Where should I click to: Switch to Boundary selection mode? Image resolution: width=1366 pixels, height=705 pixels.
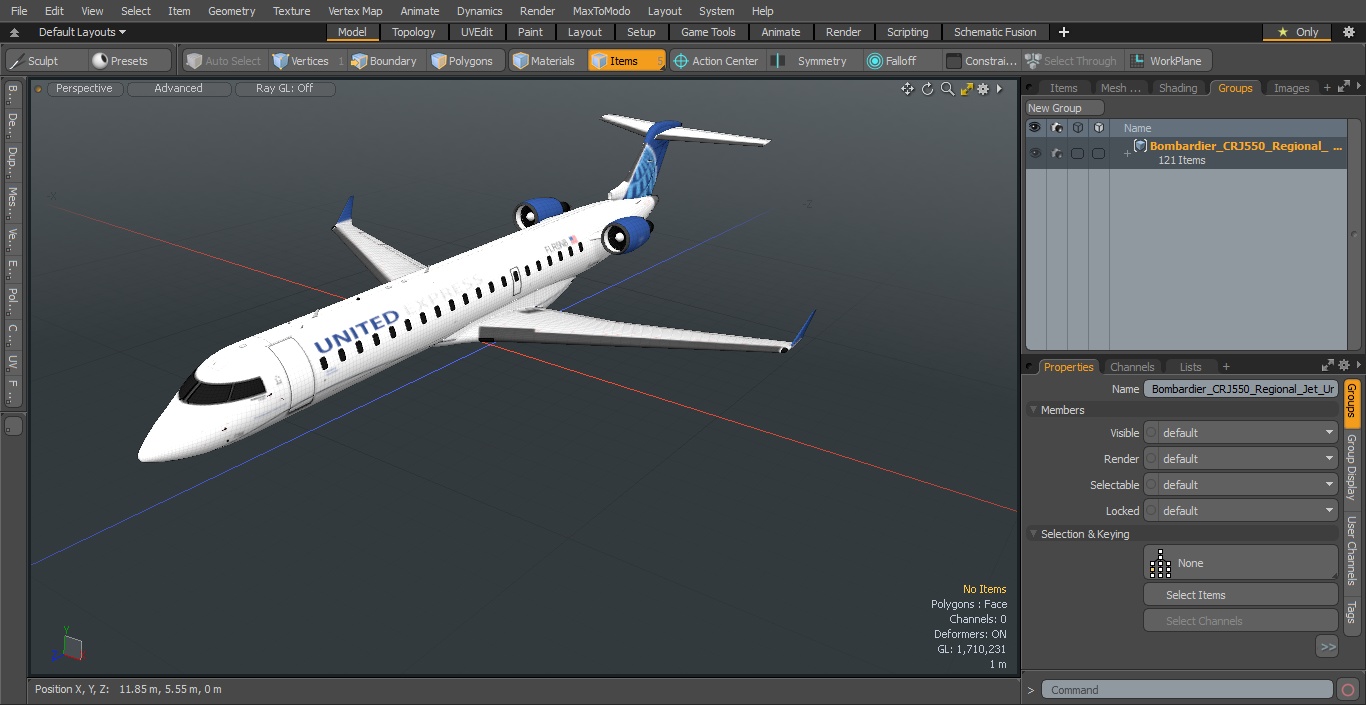(x=384, y=61)
